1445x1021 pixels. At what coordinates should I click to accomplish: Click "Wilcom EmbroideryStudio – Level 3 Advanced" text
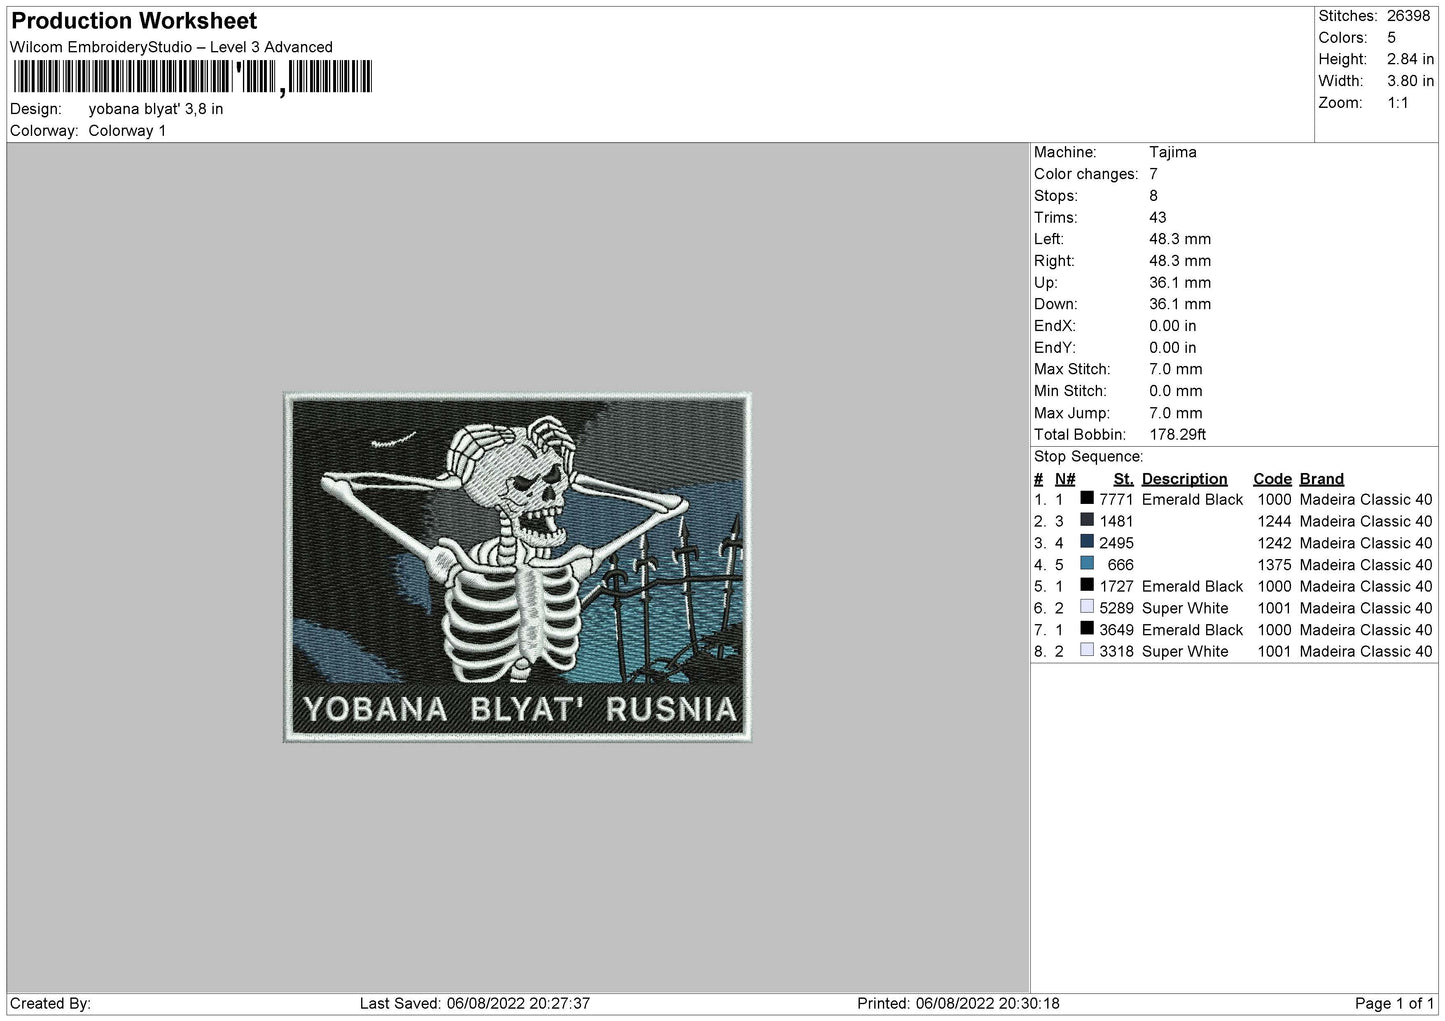click(171, 47)
